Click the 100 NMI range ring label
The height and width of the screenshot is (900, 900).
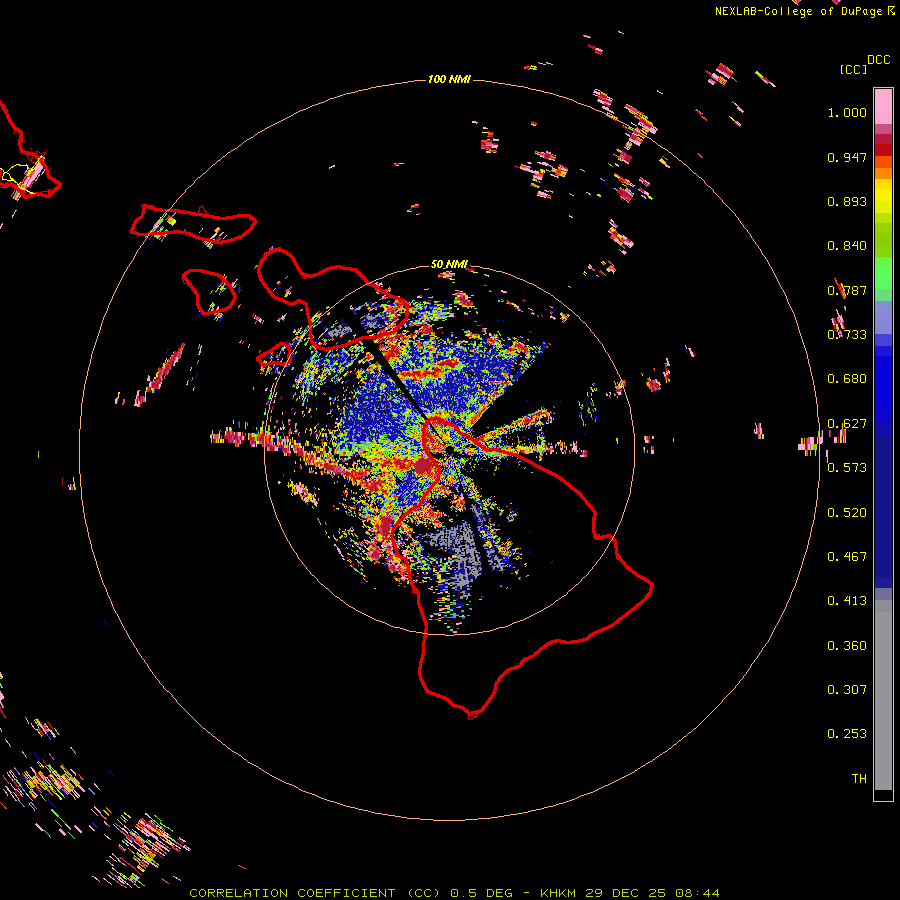click(449, 79)
